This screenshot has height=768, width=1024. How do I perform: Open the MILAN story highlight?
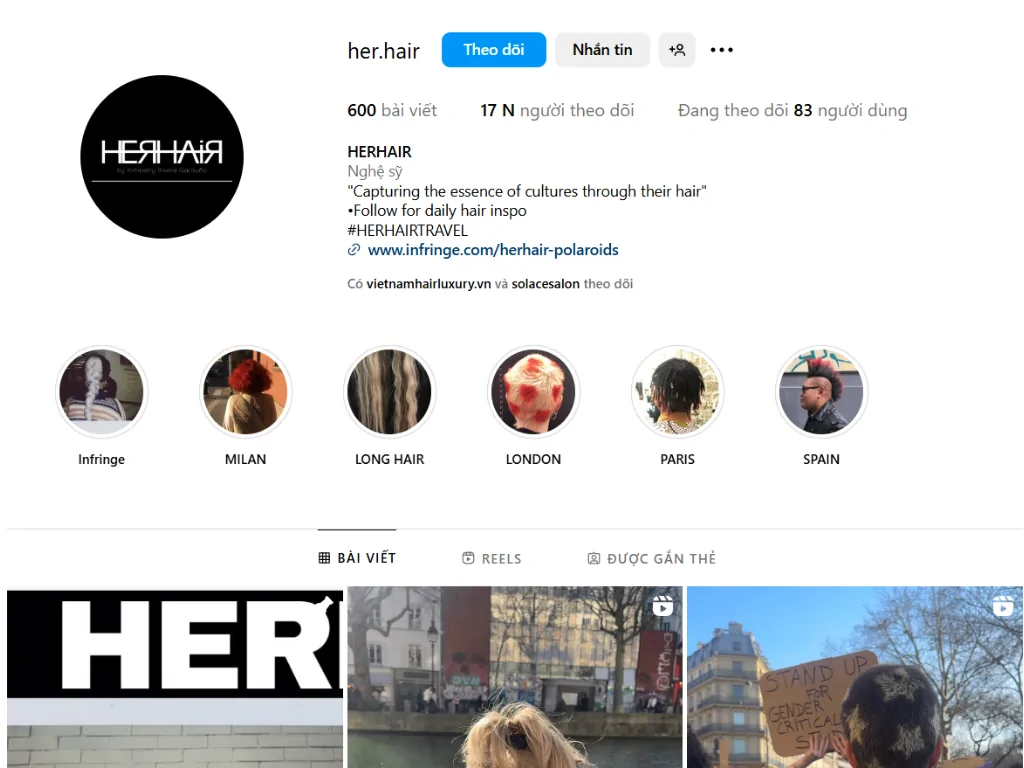[x=246, y=392]
